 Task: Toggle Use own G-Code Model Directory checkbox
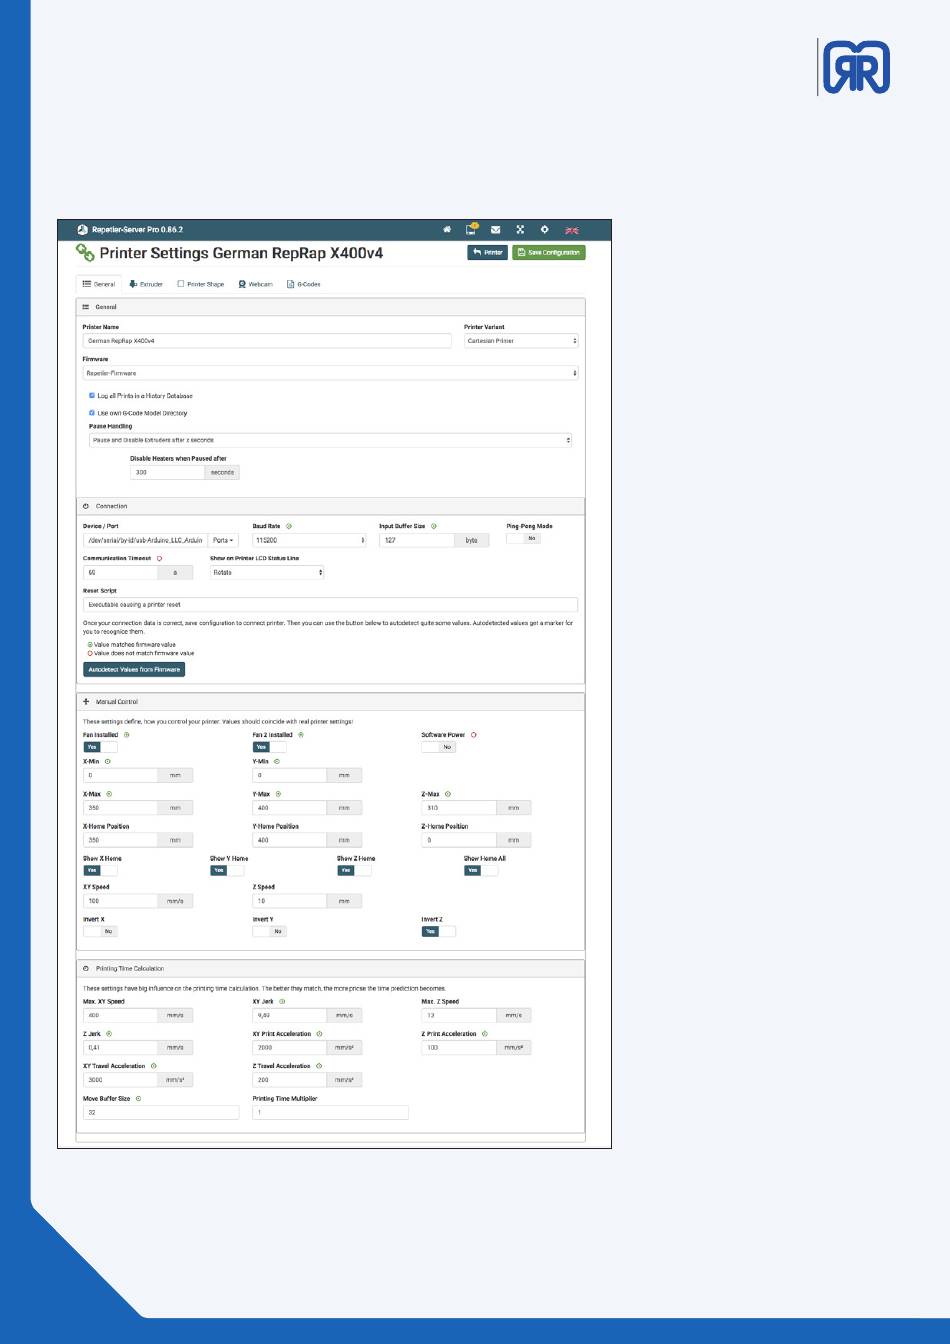(92, 413)
